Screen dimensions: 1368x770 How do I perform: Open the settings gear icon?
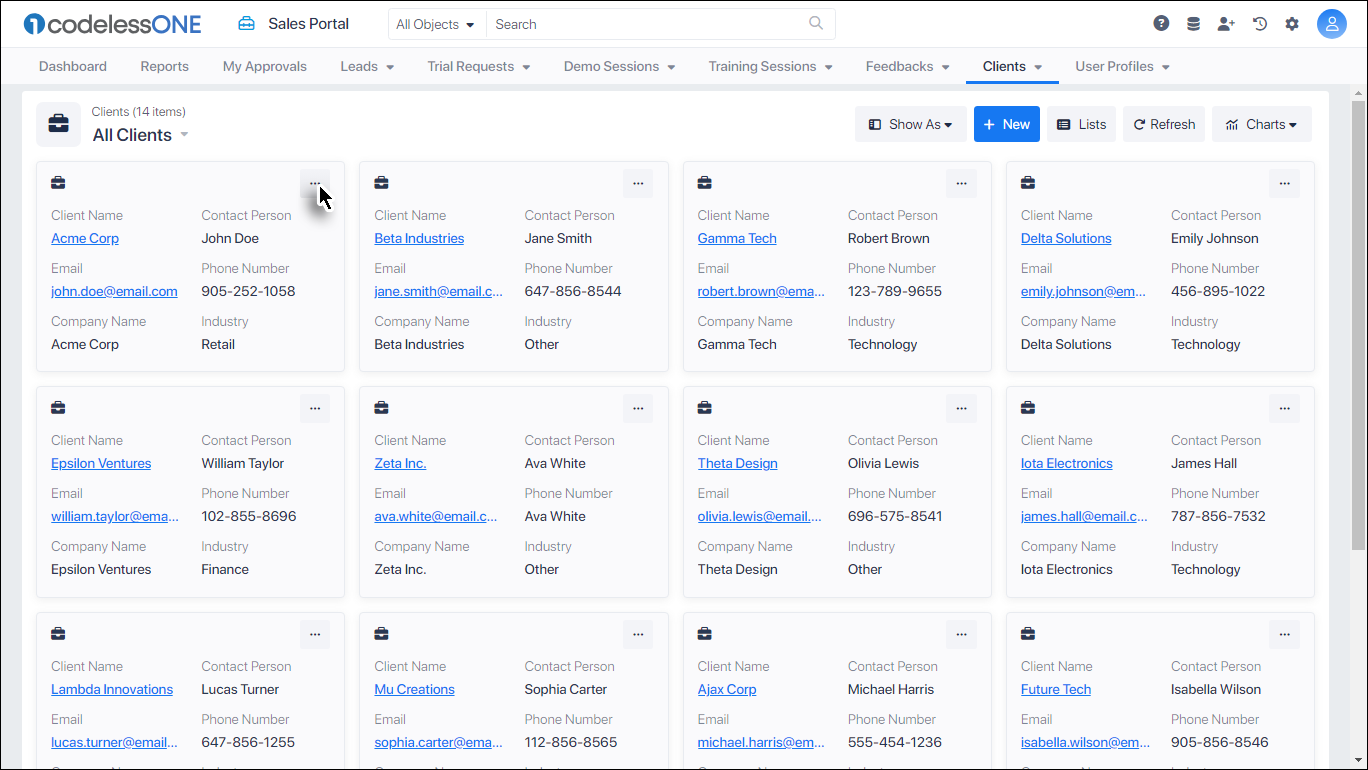(1292, 23)
